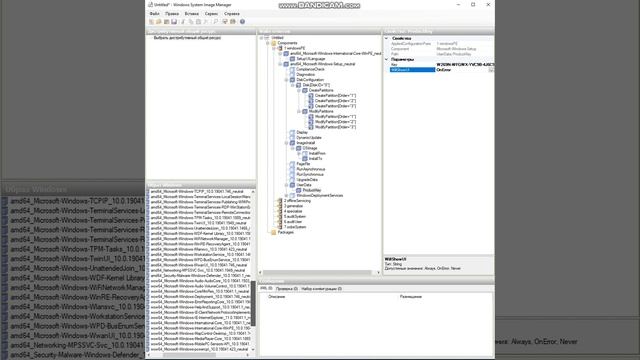Collapse the ModifyPartitions tree expander
Viewport: 640px width, 360px height.
[x=299, y=111]
